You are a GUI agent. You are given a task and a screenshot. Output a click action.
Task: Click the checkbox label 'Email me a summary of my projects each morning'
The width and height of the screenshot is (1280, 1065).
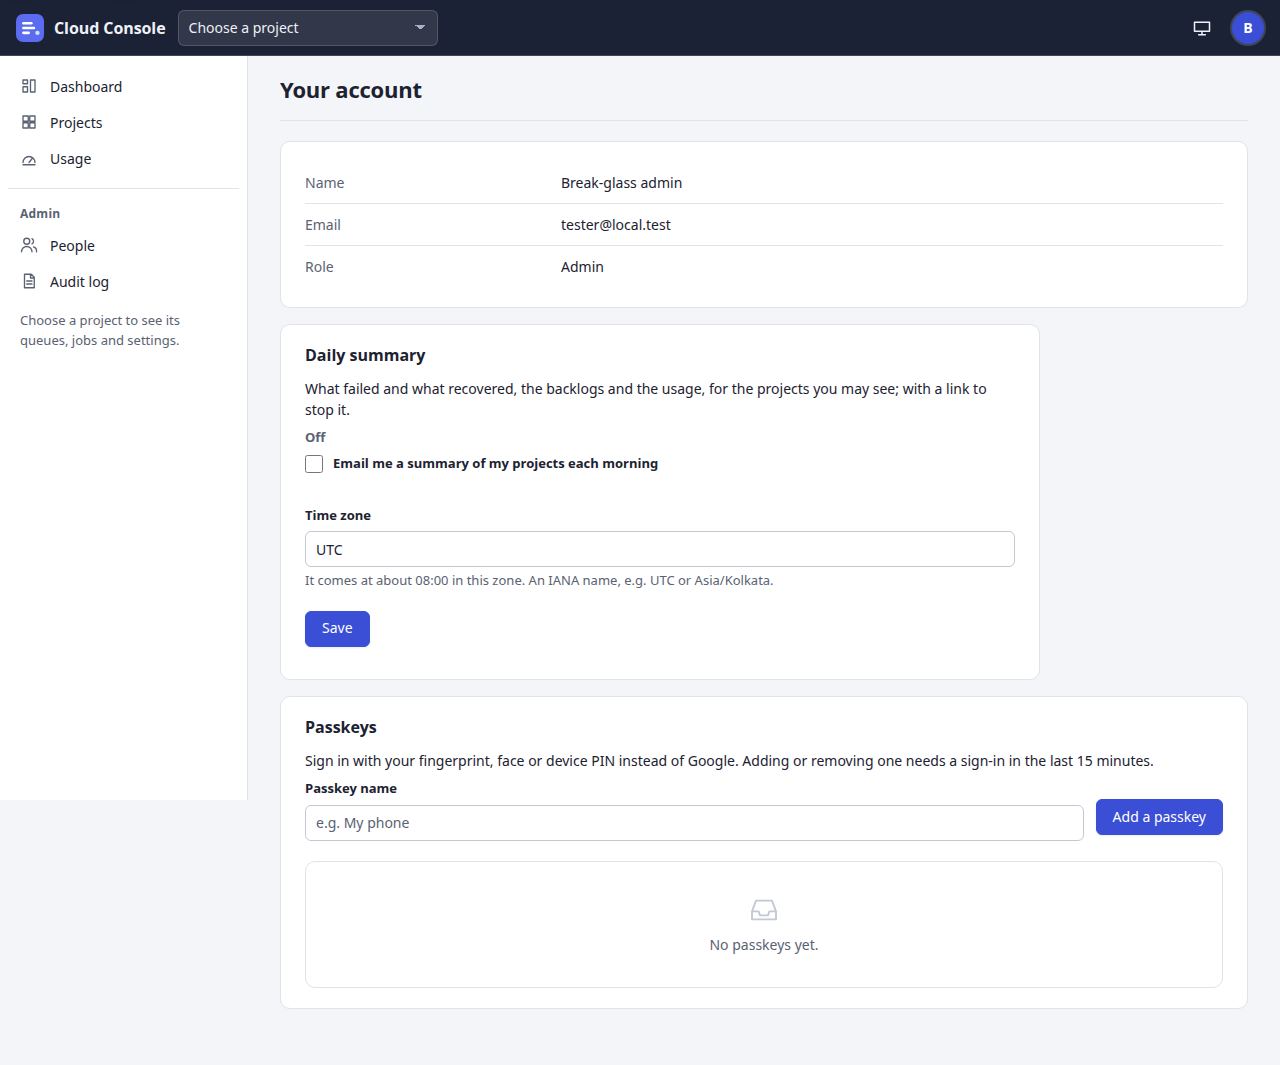[495, 464]
